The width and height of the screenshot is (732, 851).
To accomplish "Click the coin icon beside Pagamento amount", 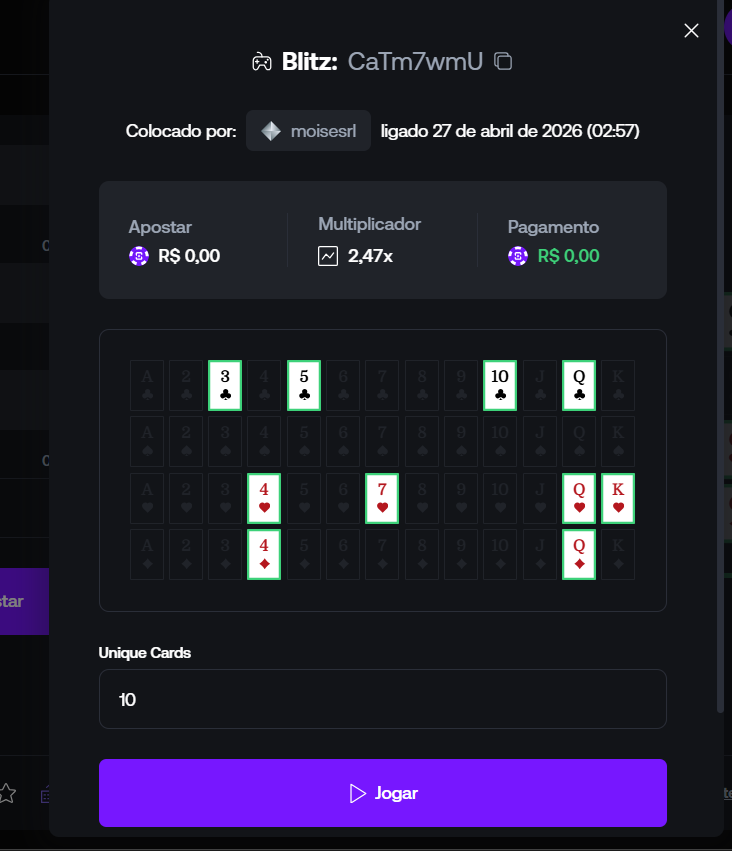I will (518, 256).
